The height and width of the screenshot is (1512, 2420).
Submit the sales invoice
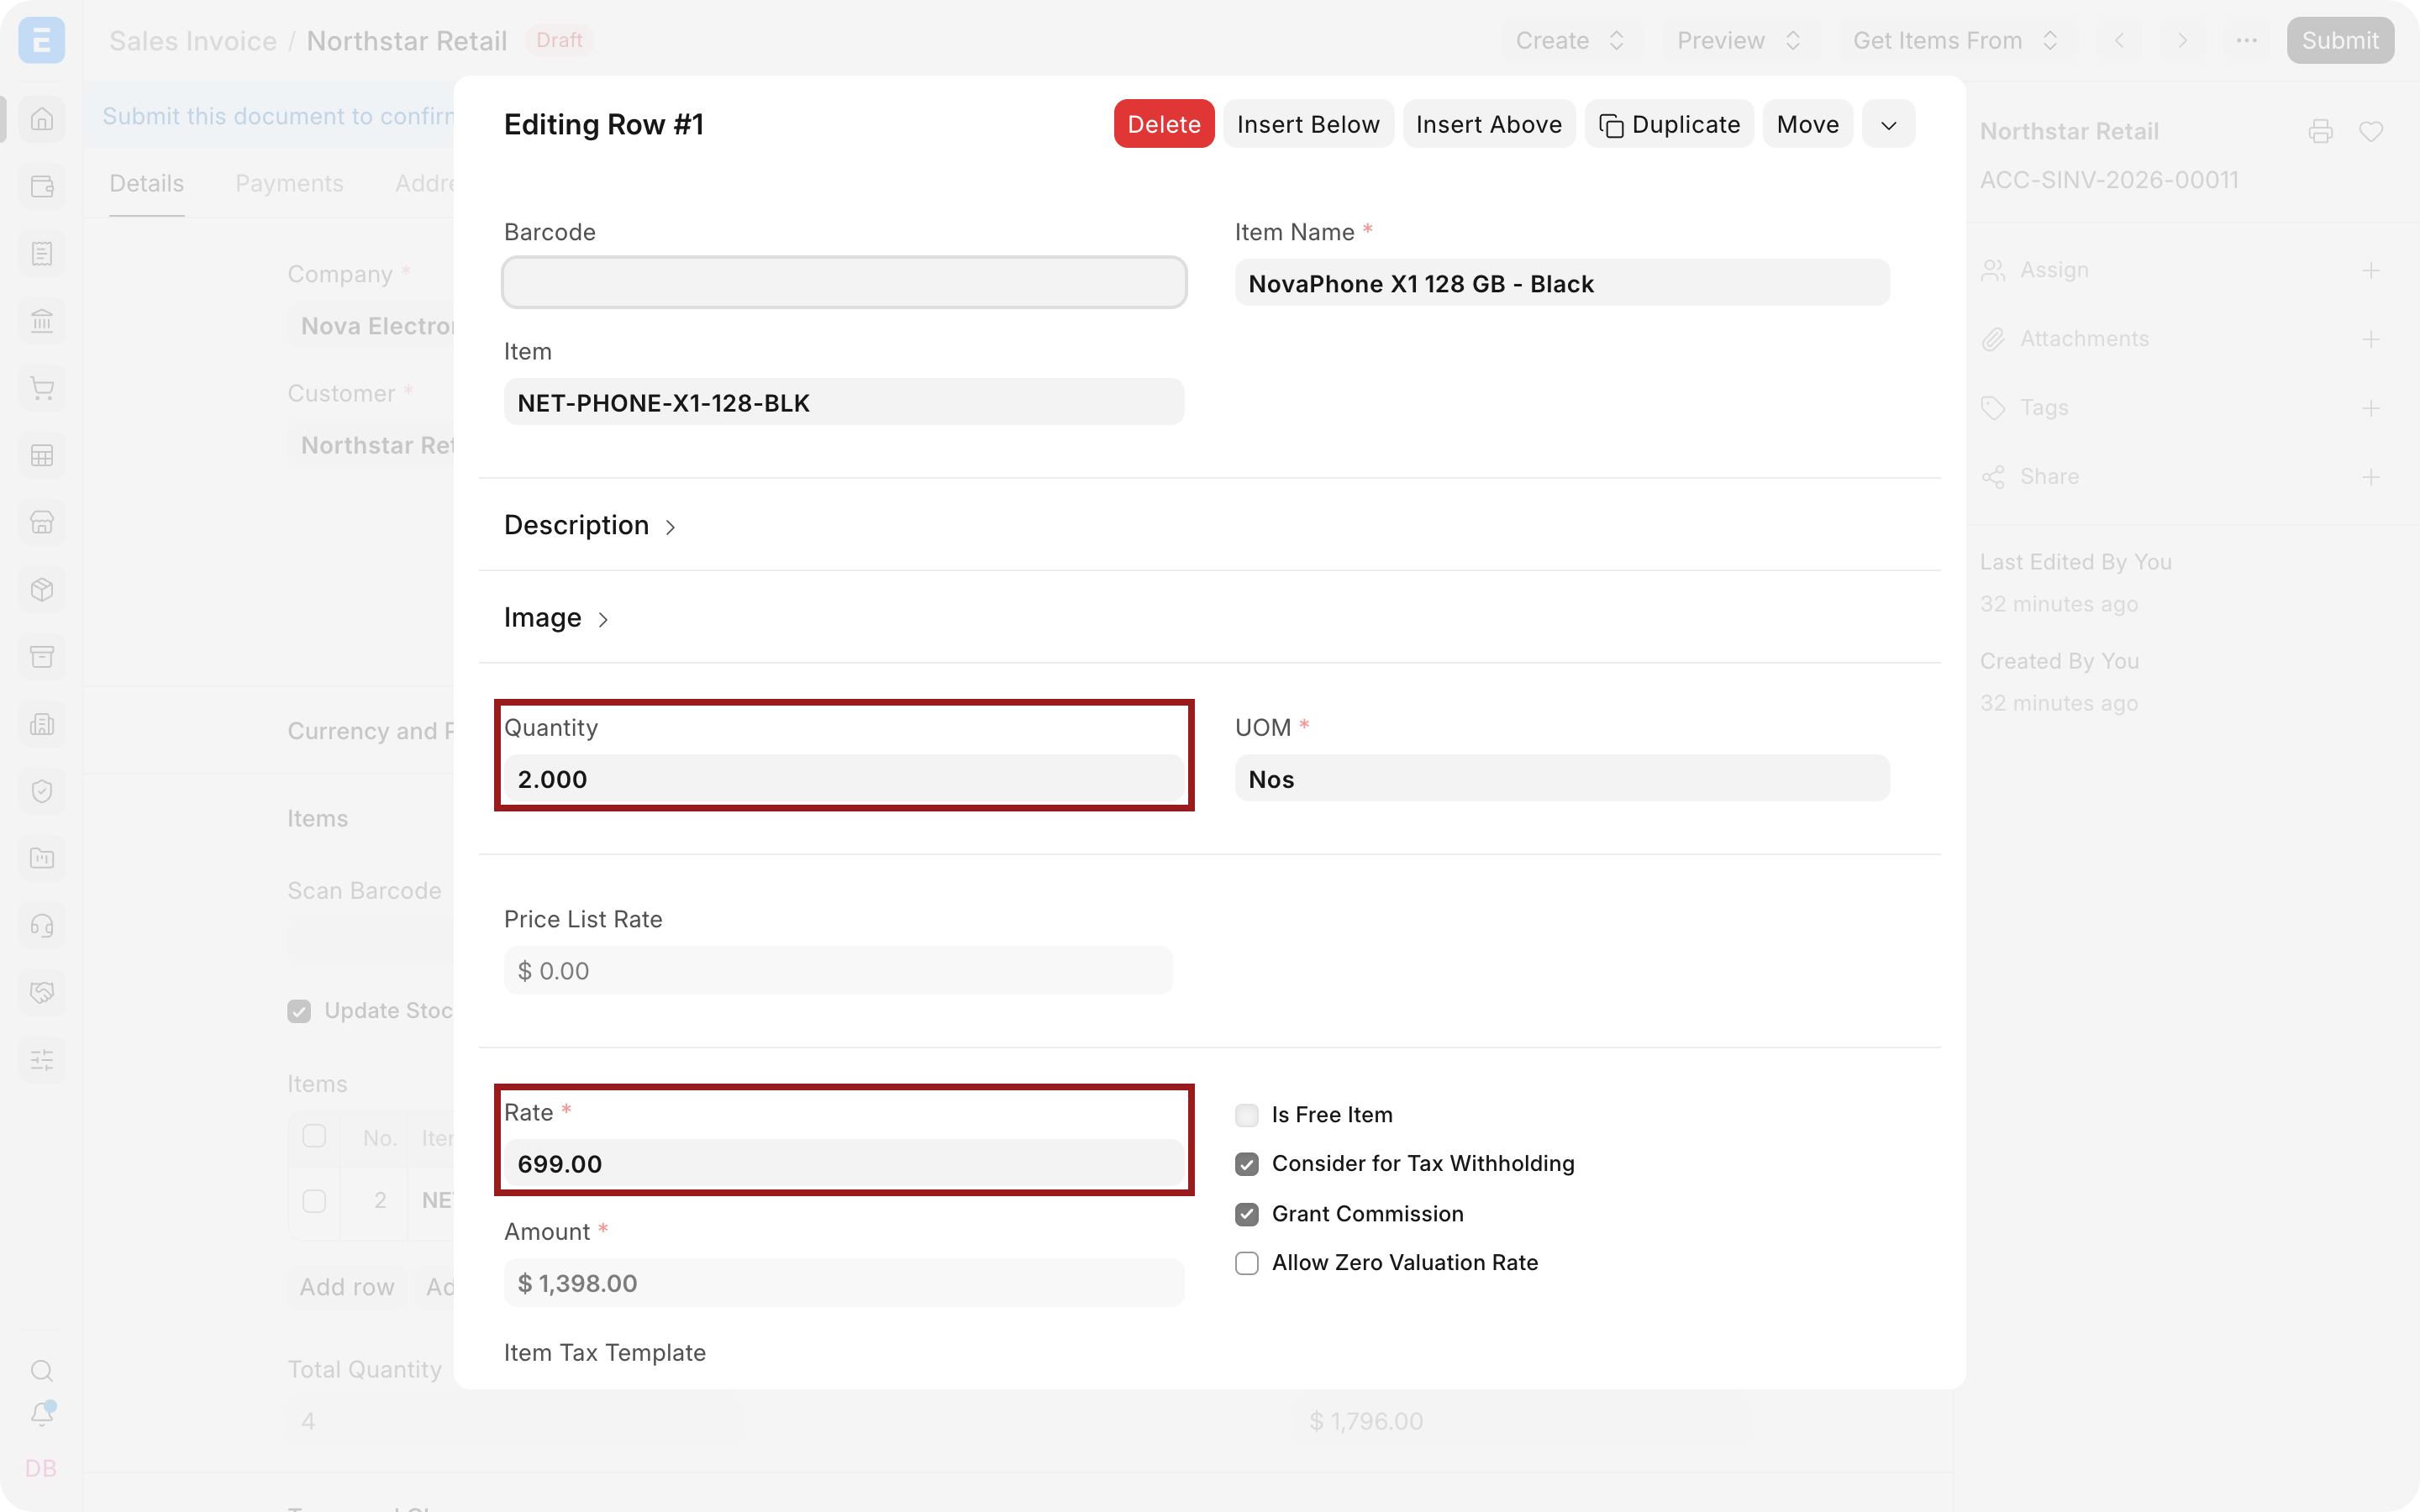click(x=2340, y=40)
